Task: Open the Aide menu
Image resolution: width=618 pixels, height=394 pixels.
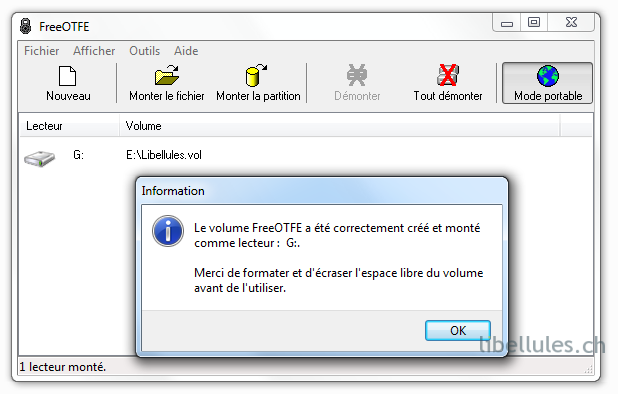Action: (x=186, y=51)
